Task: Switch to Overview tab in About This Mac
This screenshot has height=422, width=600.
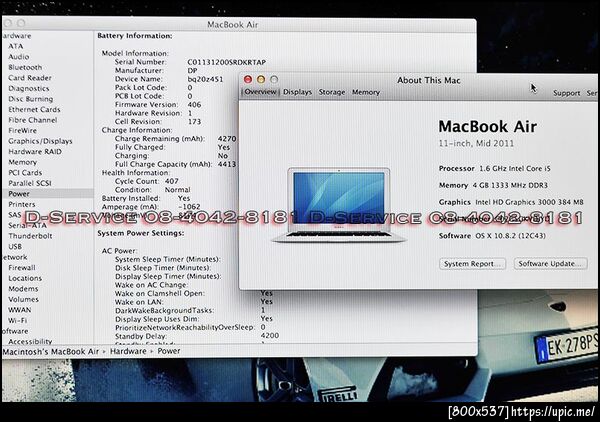Action: [260, 92]
